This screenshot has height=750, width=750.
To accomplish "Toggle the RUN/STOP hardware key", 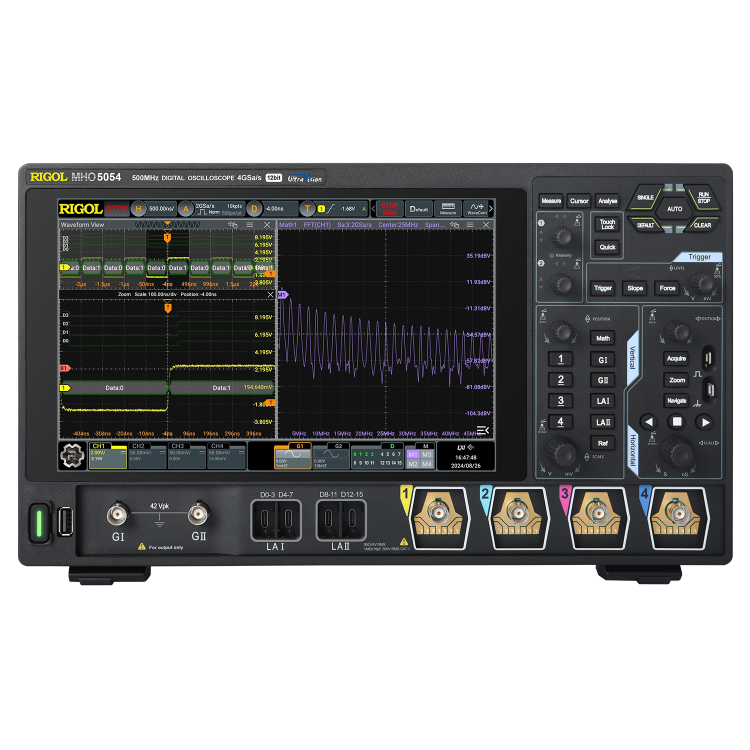I will [703, 198].
